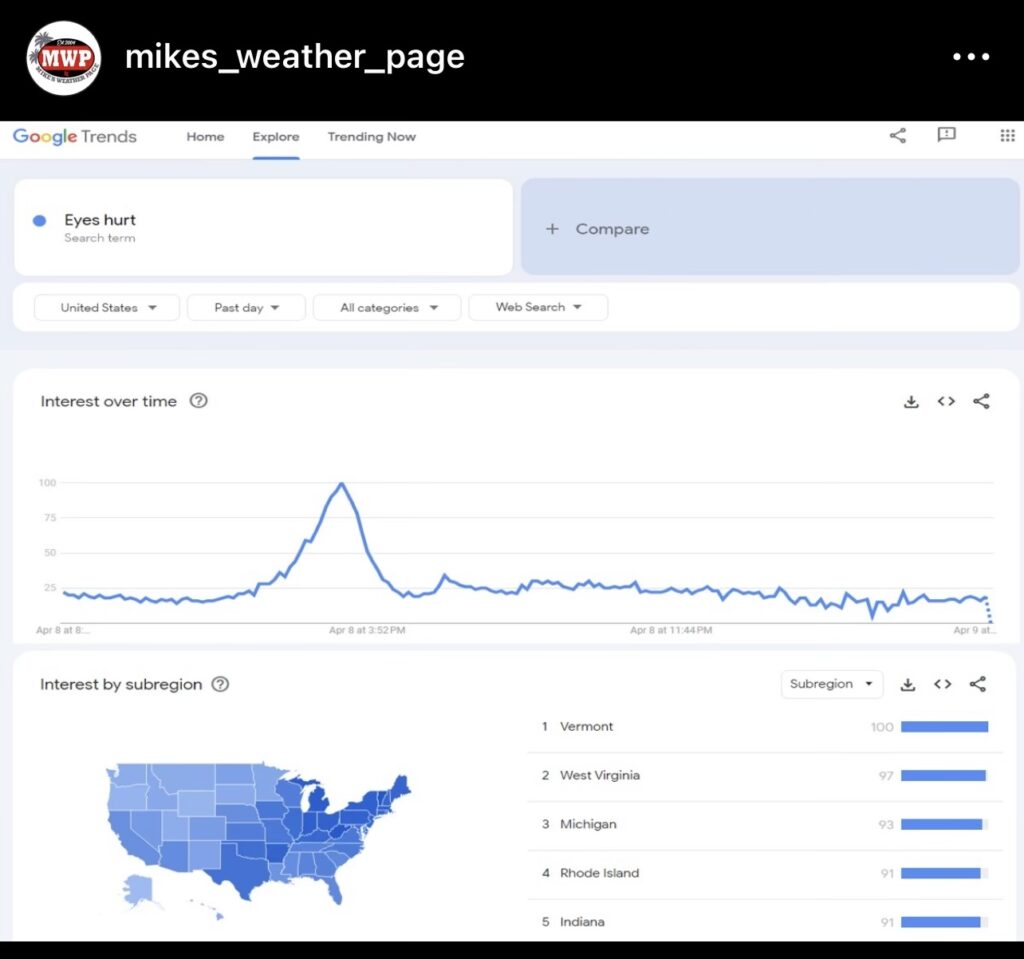
Task: Switch to the Trending Now tab
Action: click(x=371, y=137)
